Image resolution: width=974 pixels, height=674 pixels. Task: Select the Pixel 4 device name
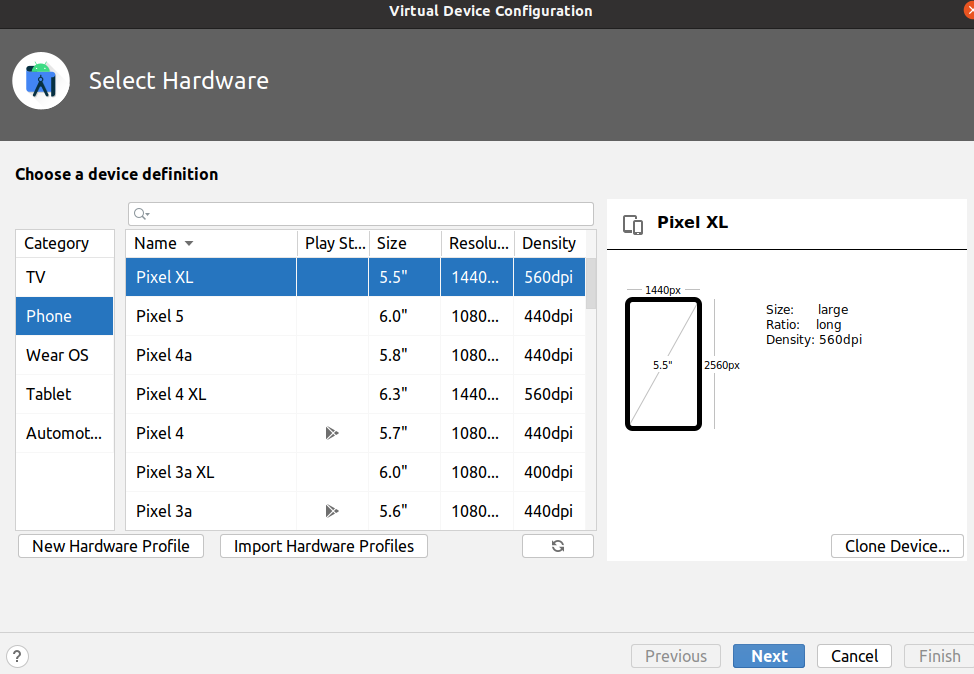pyautogui.click(x=160, y=433)
